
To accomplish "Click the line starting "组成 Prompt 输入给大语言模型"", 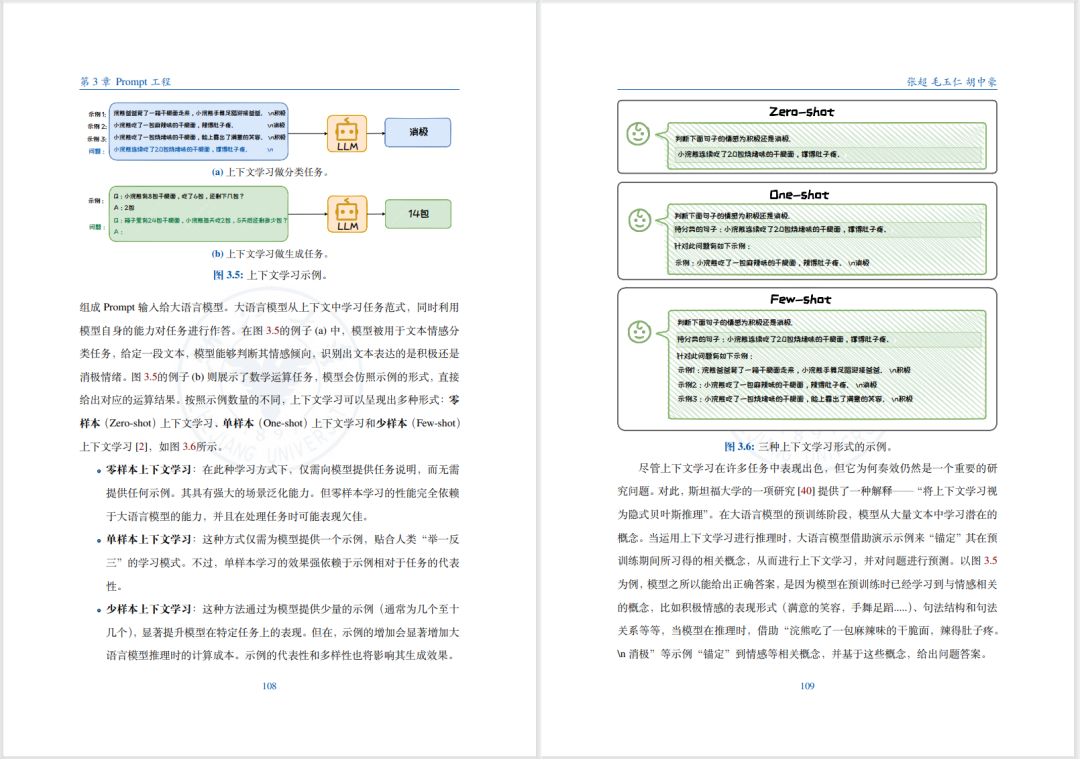I will (x=269, y=307).
